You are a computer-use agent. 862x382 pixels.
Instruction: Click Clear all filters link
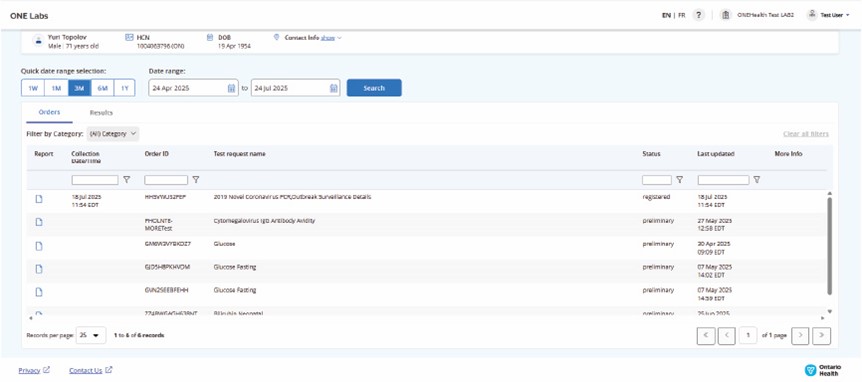pos(806,134)
